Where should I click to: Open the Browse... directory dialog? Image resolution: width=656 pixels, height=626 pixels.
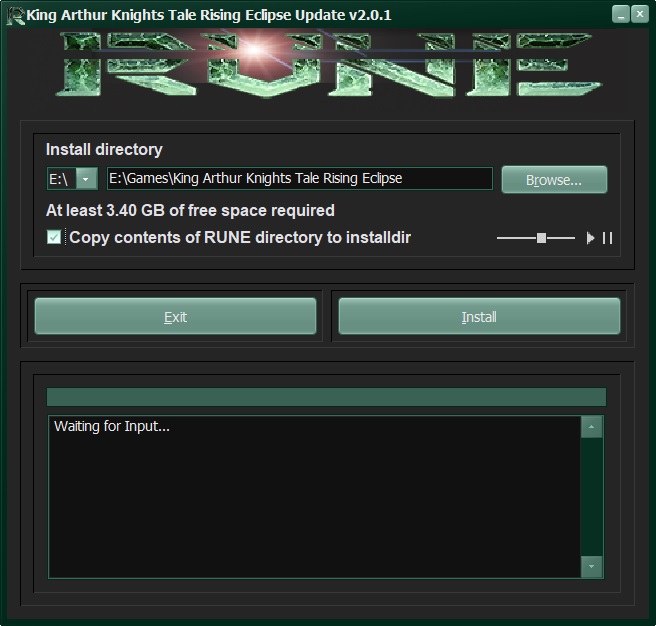[x=554, y=180]
